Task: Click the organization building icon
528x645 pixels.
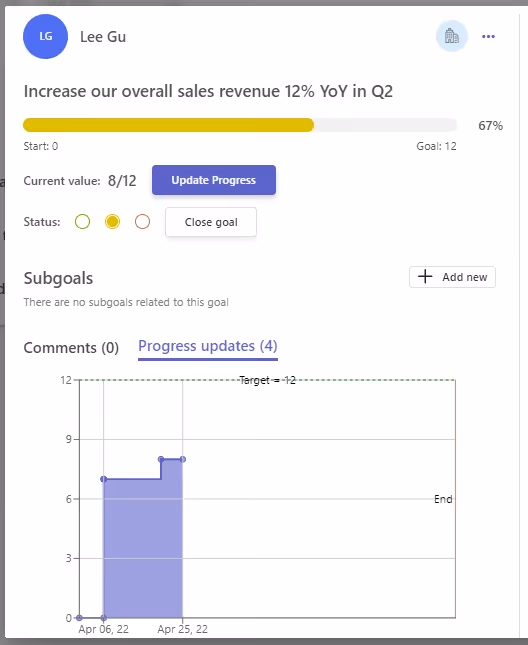Action: point(452,37)
